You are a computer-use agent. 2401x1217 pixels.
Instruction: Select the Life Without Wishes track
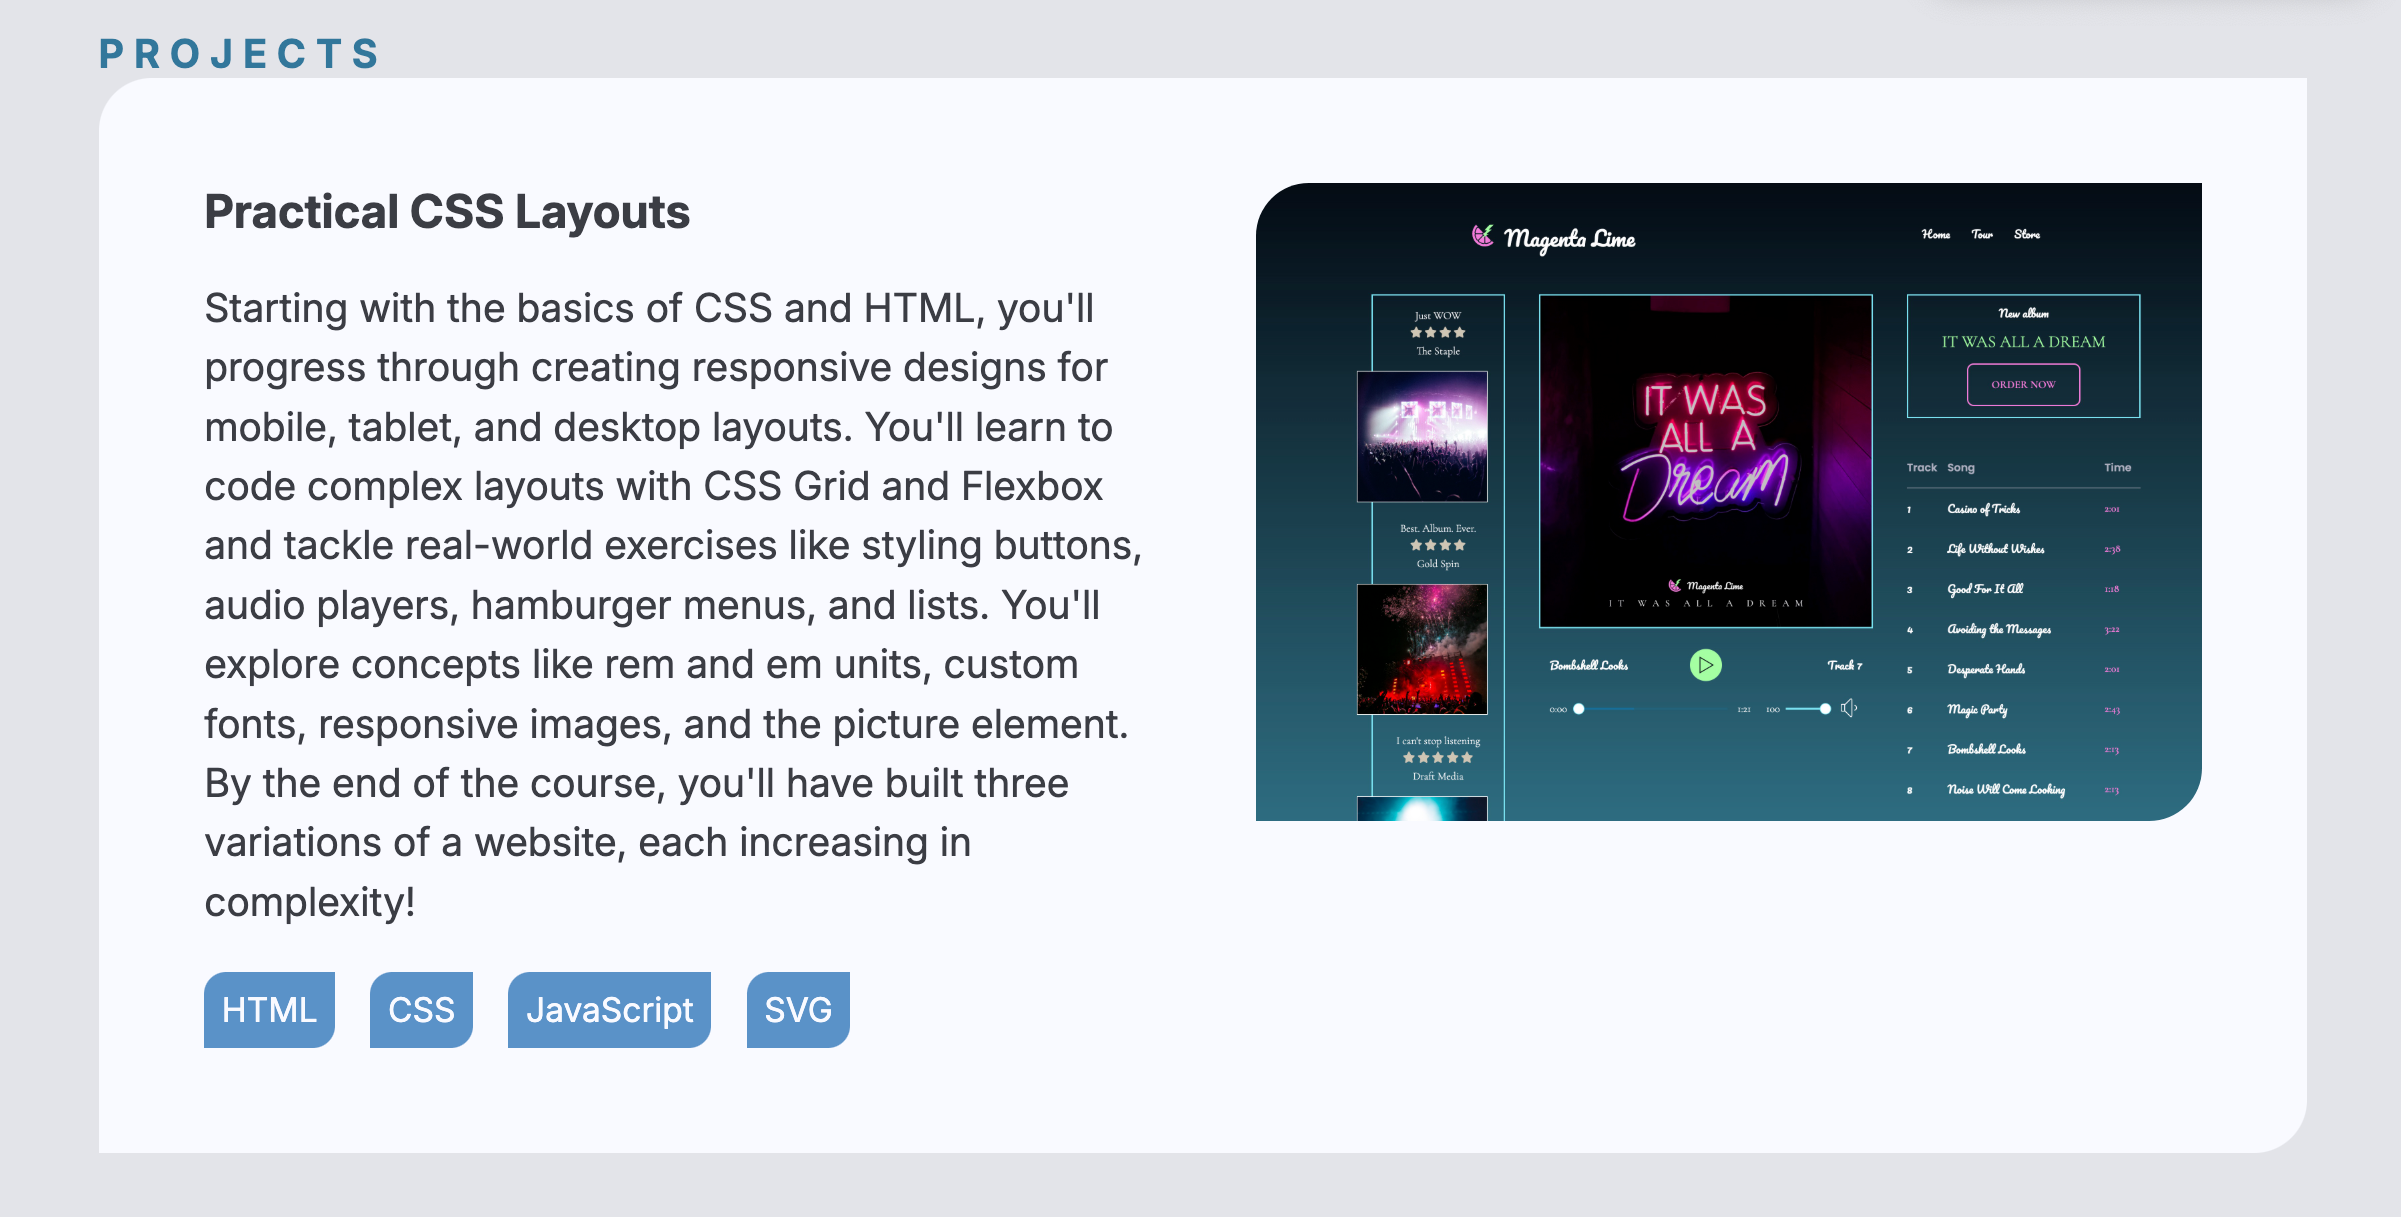click(x=1995, y=549)
